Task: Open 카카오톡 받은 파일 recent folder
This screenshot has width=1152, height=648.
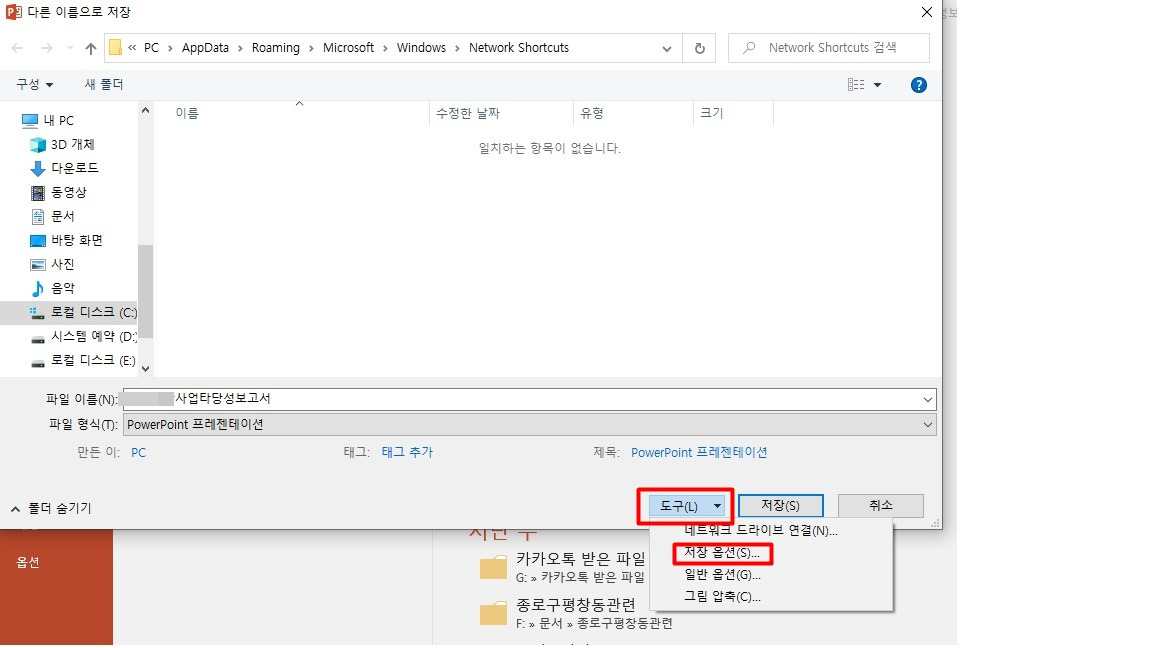Action: coord(564,567)
